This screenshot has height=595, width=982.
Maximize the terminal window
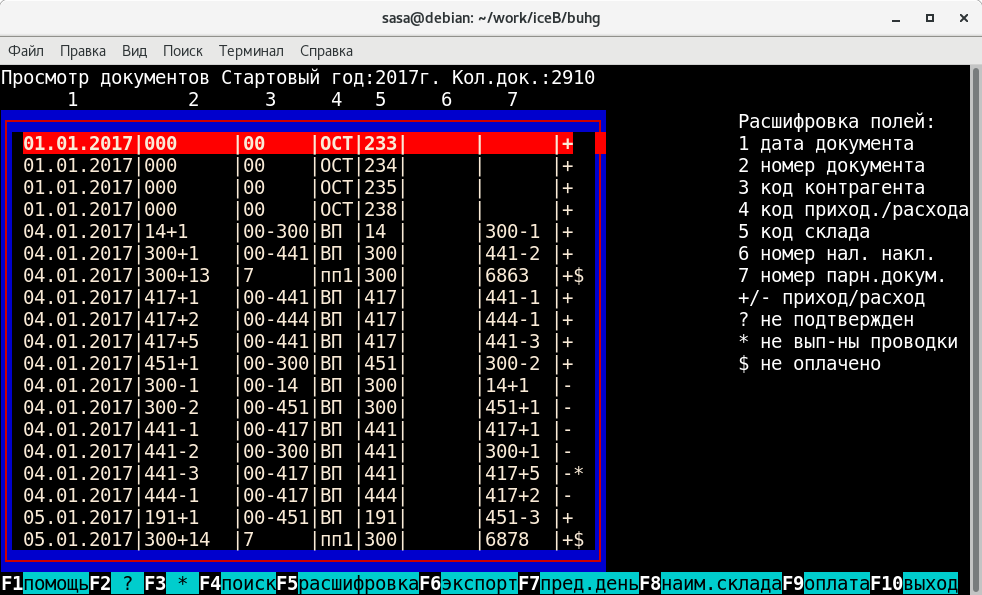(930, 19)
